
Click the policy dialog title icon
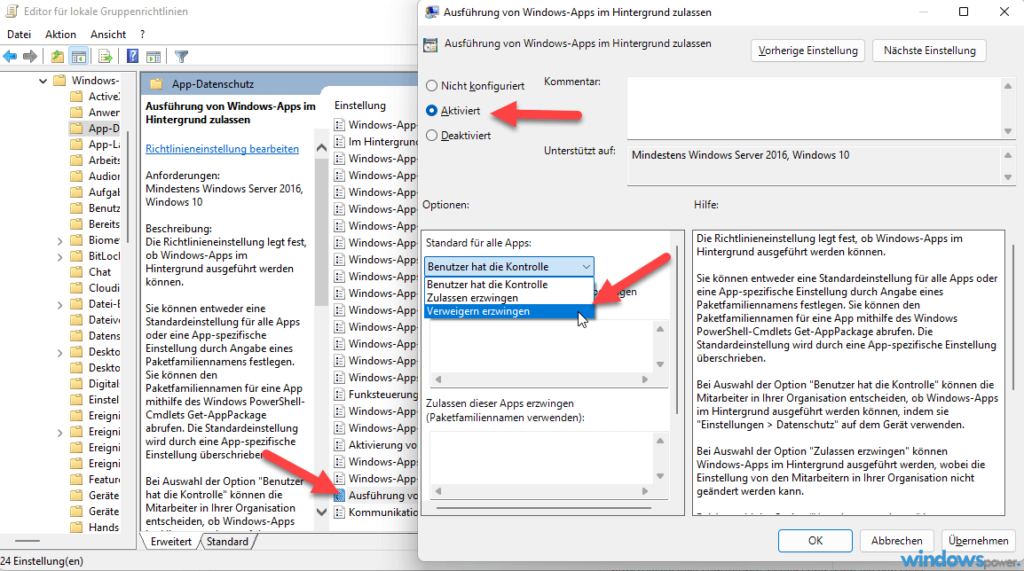[432, 12]
